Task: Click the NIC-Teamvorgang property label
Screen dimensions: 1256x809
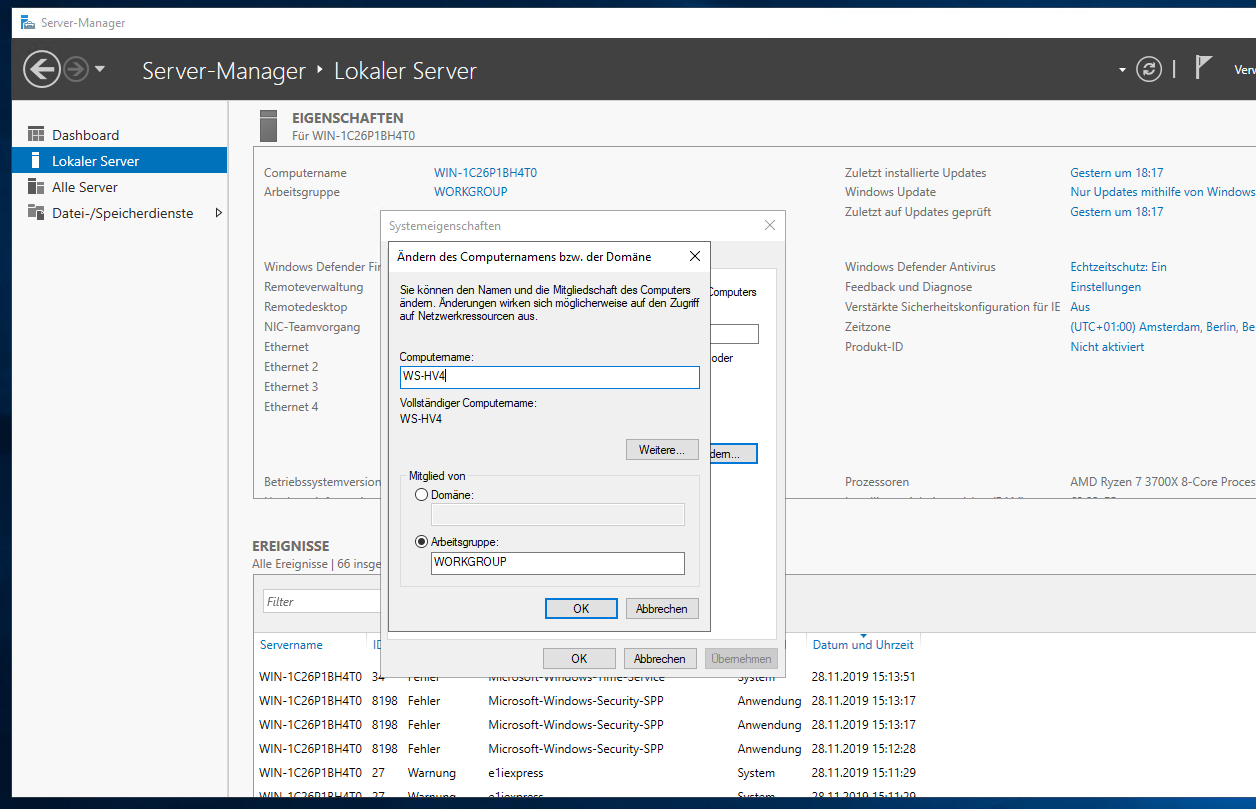Action: 312,327
